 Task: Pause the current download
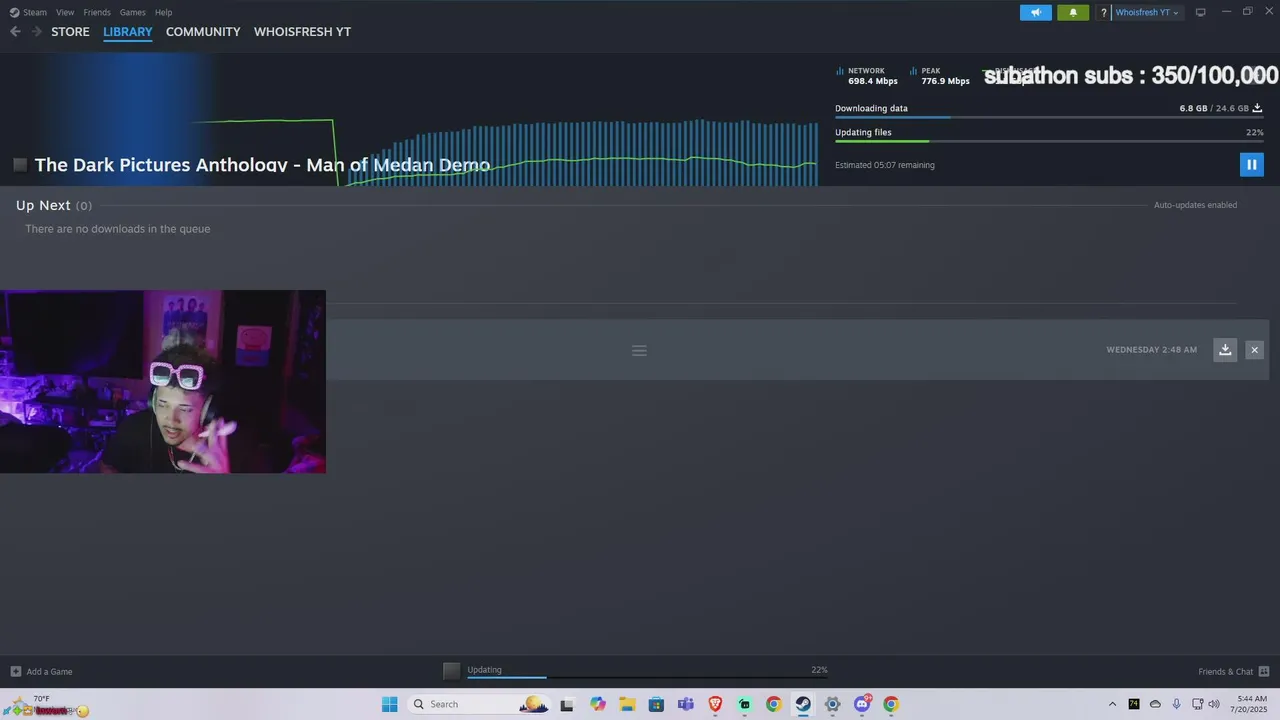pos(1251,165)
